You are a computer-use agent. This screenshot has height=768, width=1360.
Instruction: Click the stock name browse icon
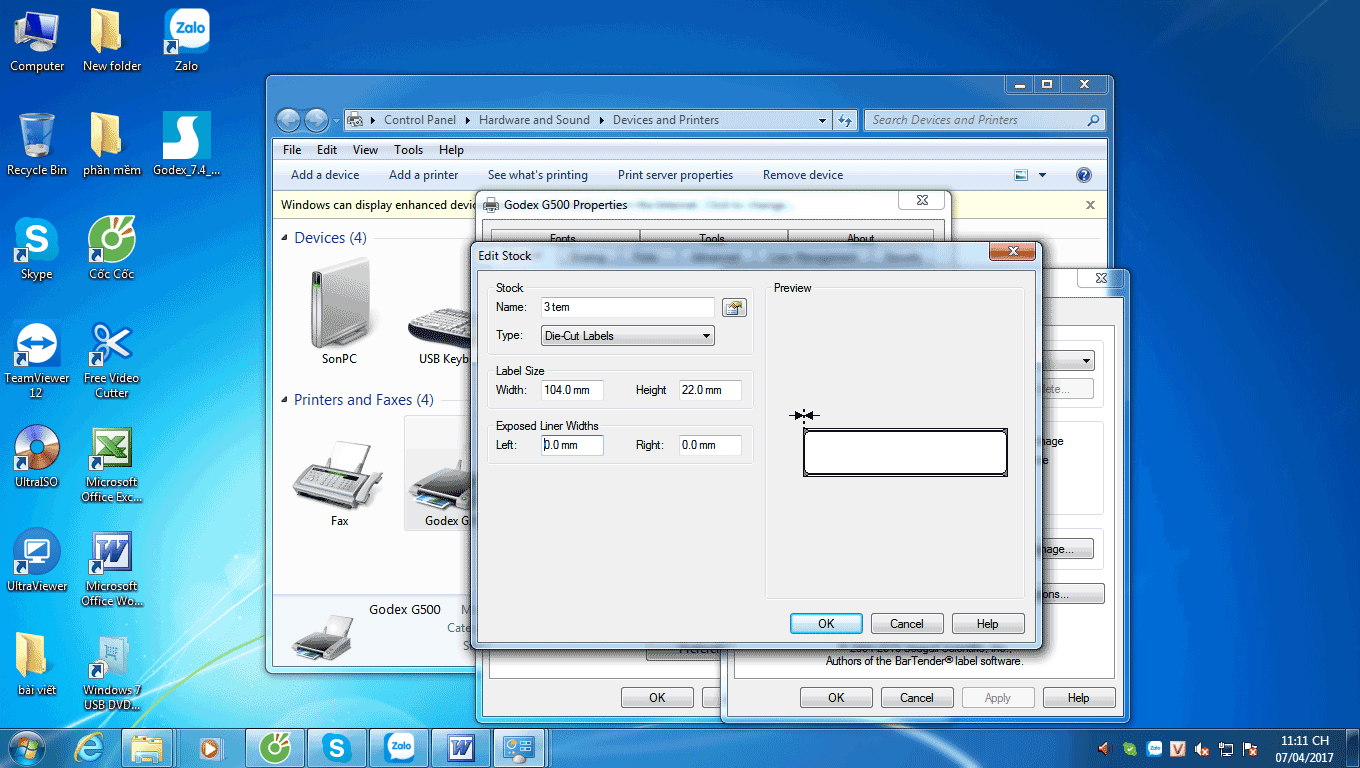point(735,308)
